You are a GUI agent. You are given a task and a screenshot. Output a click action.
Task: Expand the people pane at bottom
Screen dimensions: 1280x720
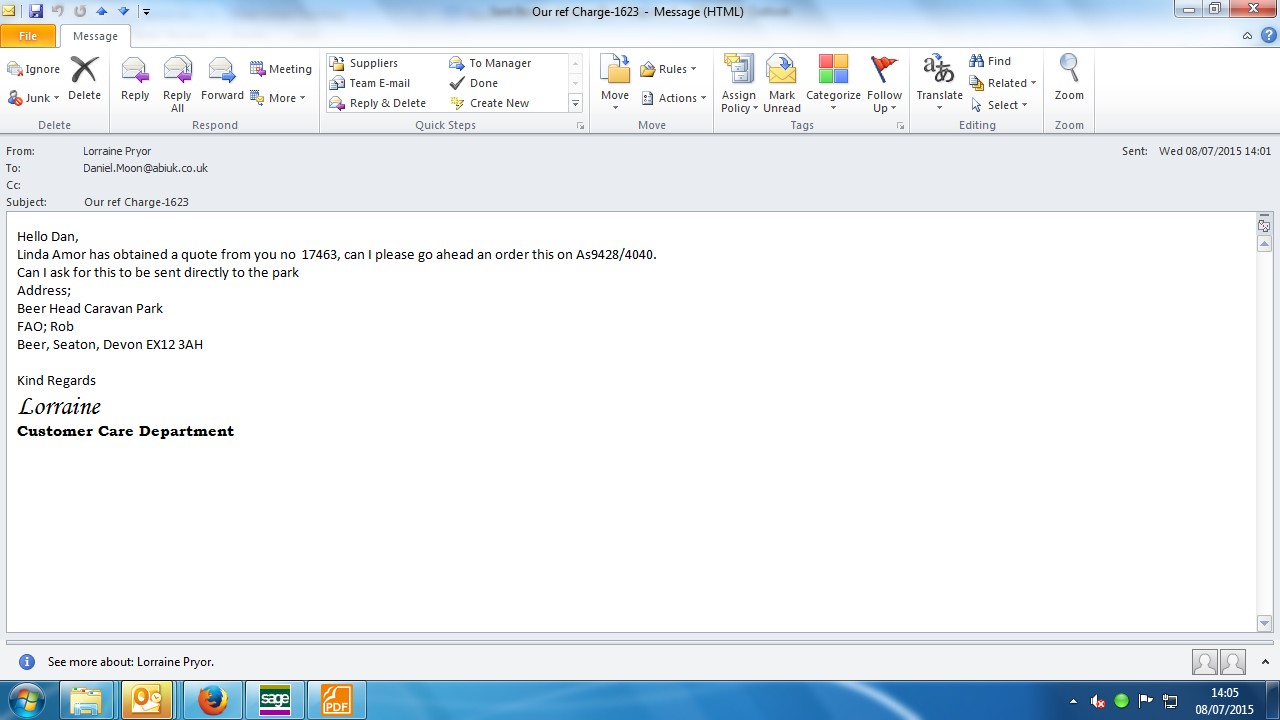click(x=1265, y=662)
